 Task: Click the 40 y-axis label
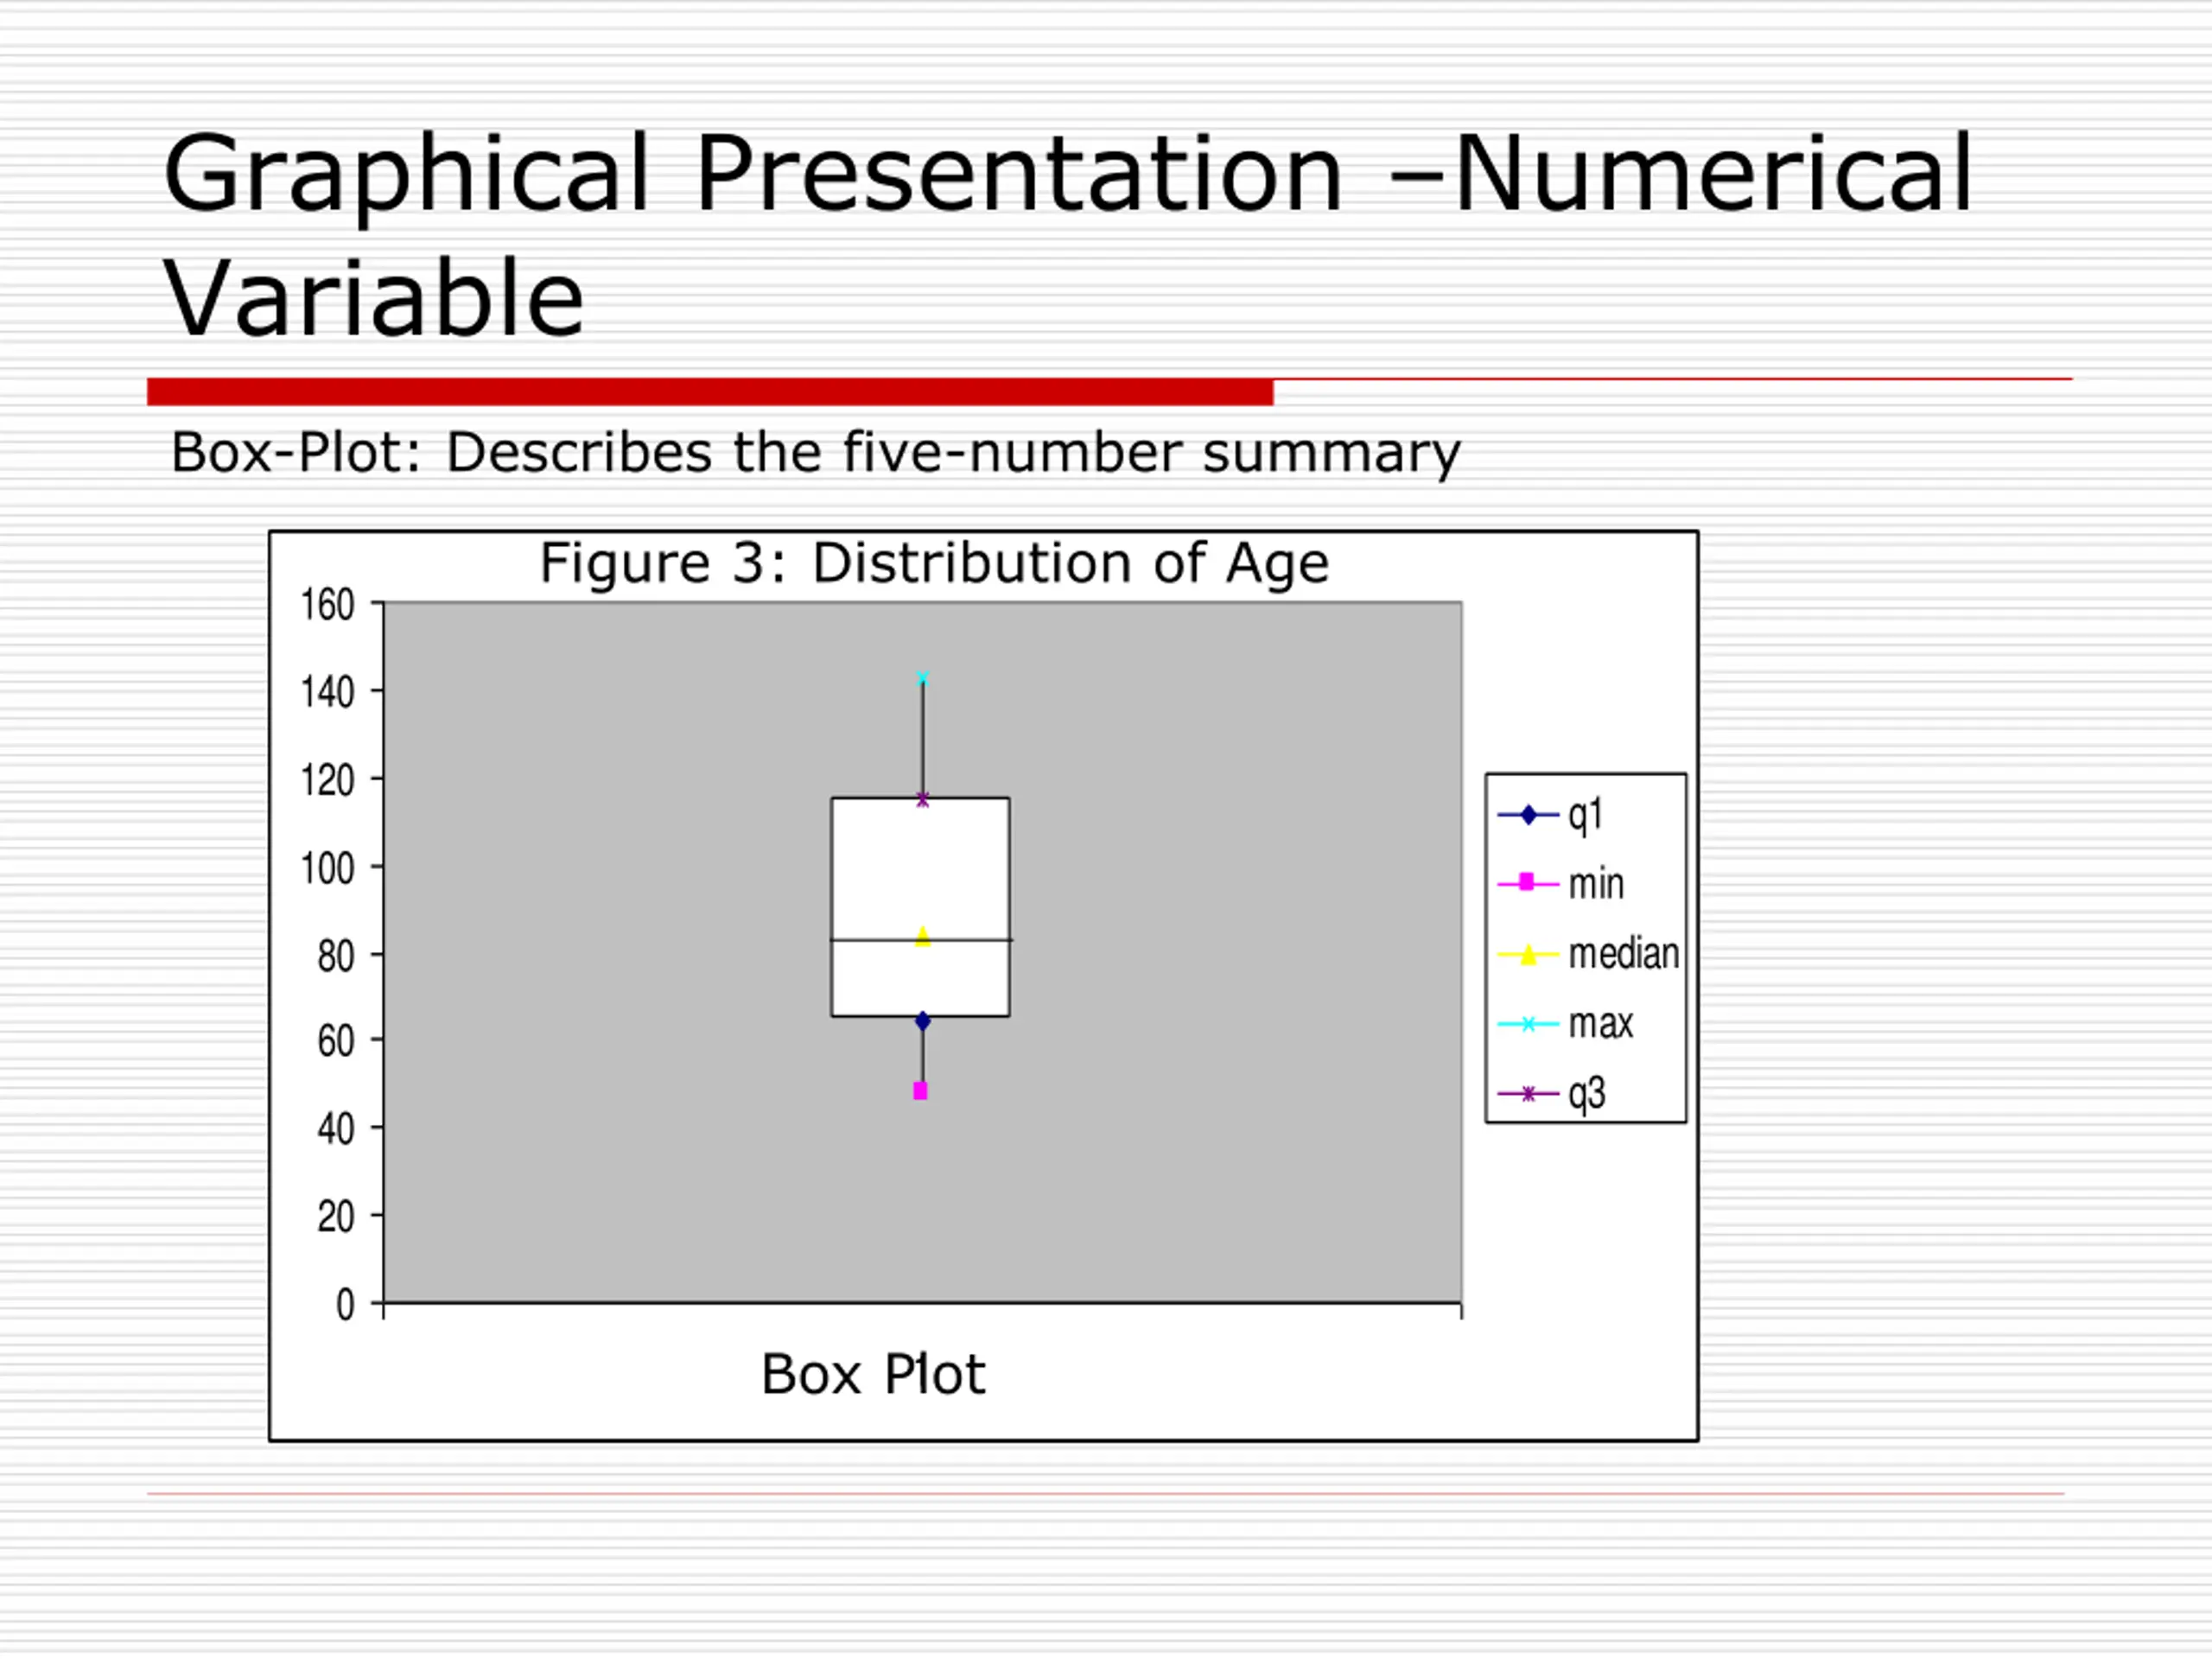336,1128
